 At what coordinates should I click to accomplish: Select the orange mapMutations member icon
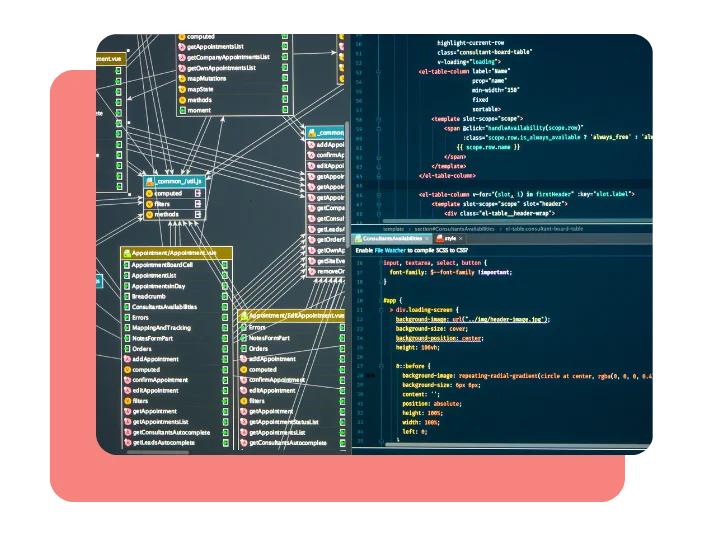[x=182, y=78]
